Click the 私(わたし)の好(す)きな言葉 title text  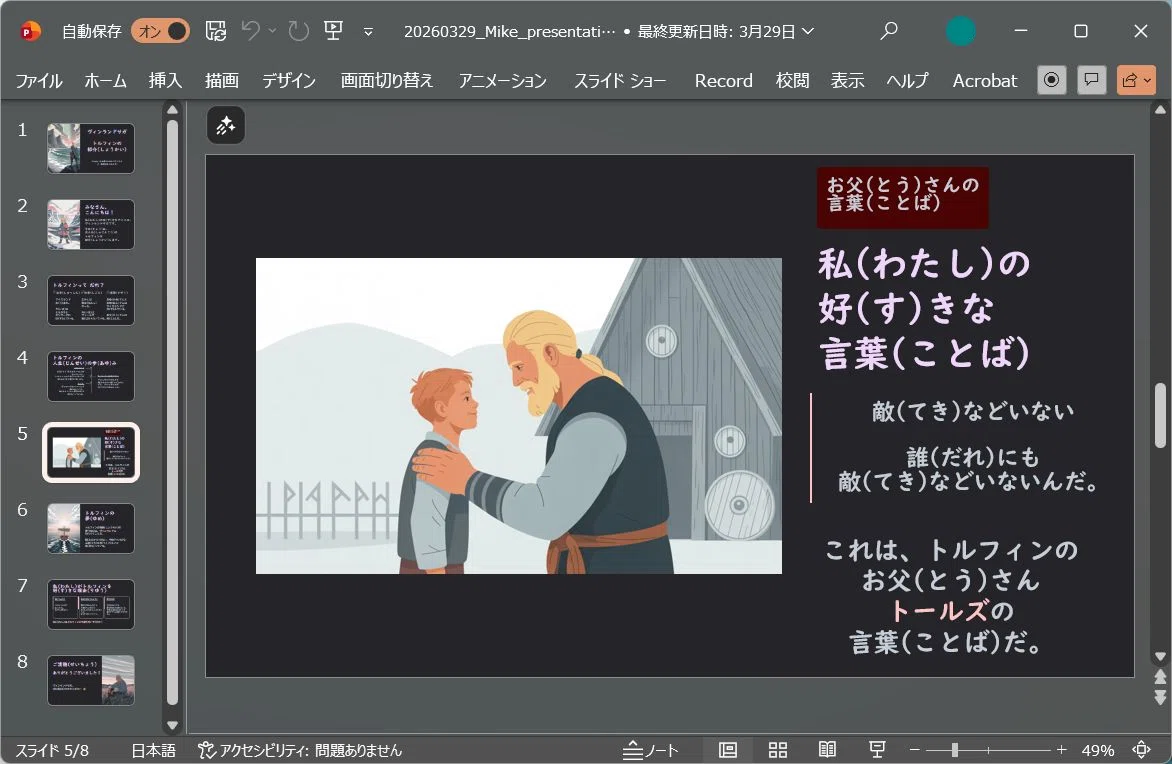coord(925,309)
